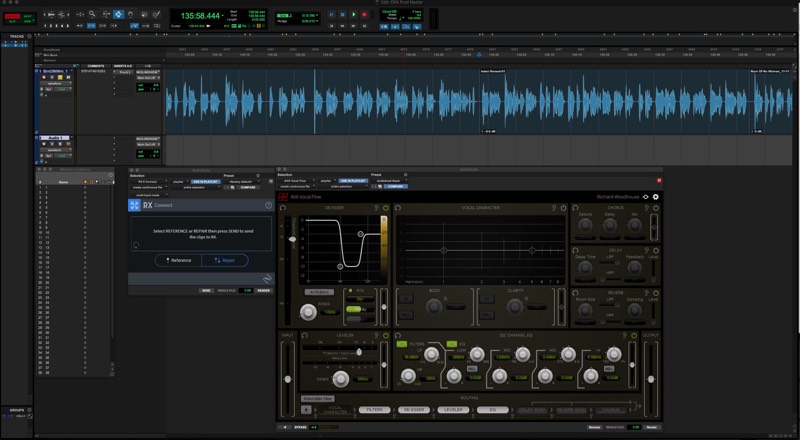Open the AVA Audiobook Basic preset dropdown
The height and width of the screenshot is (440, 800).
pyautogui.click(x=389, y=180)
